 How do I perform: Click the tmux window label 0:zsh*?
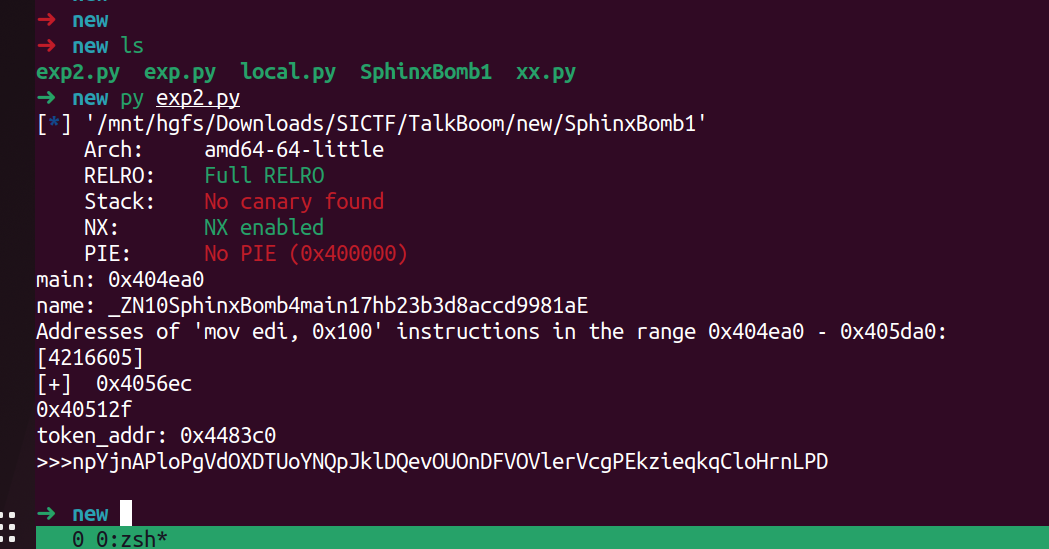coord(132,539)
